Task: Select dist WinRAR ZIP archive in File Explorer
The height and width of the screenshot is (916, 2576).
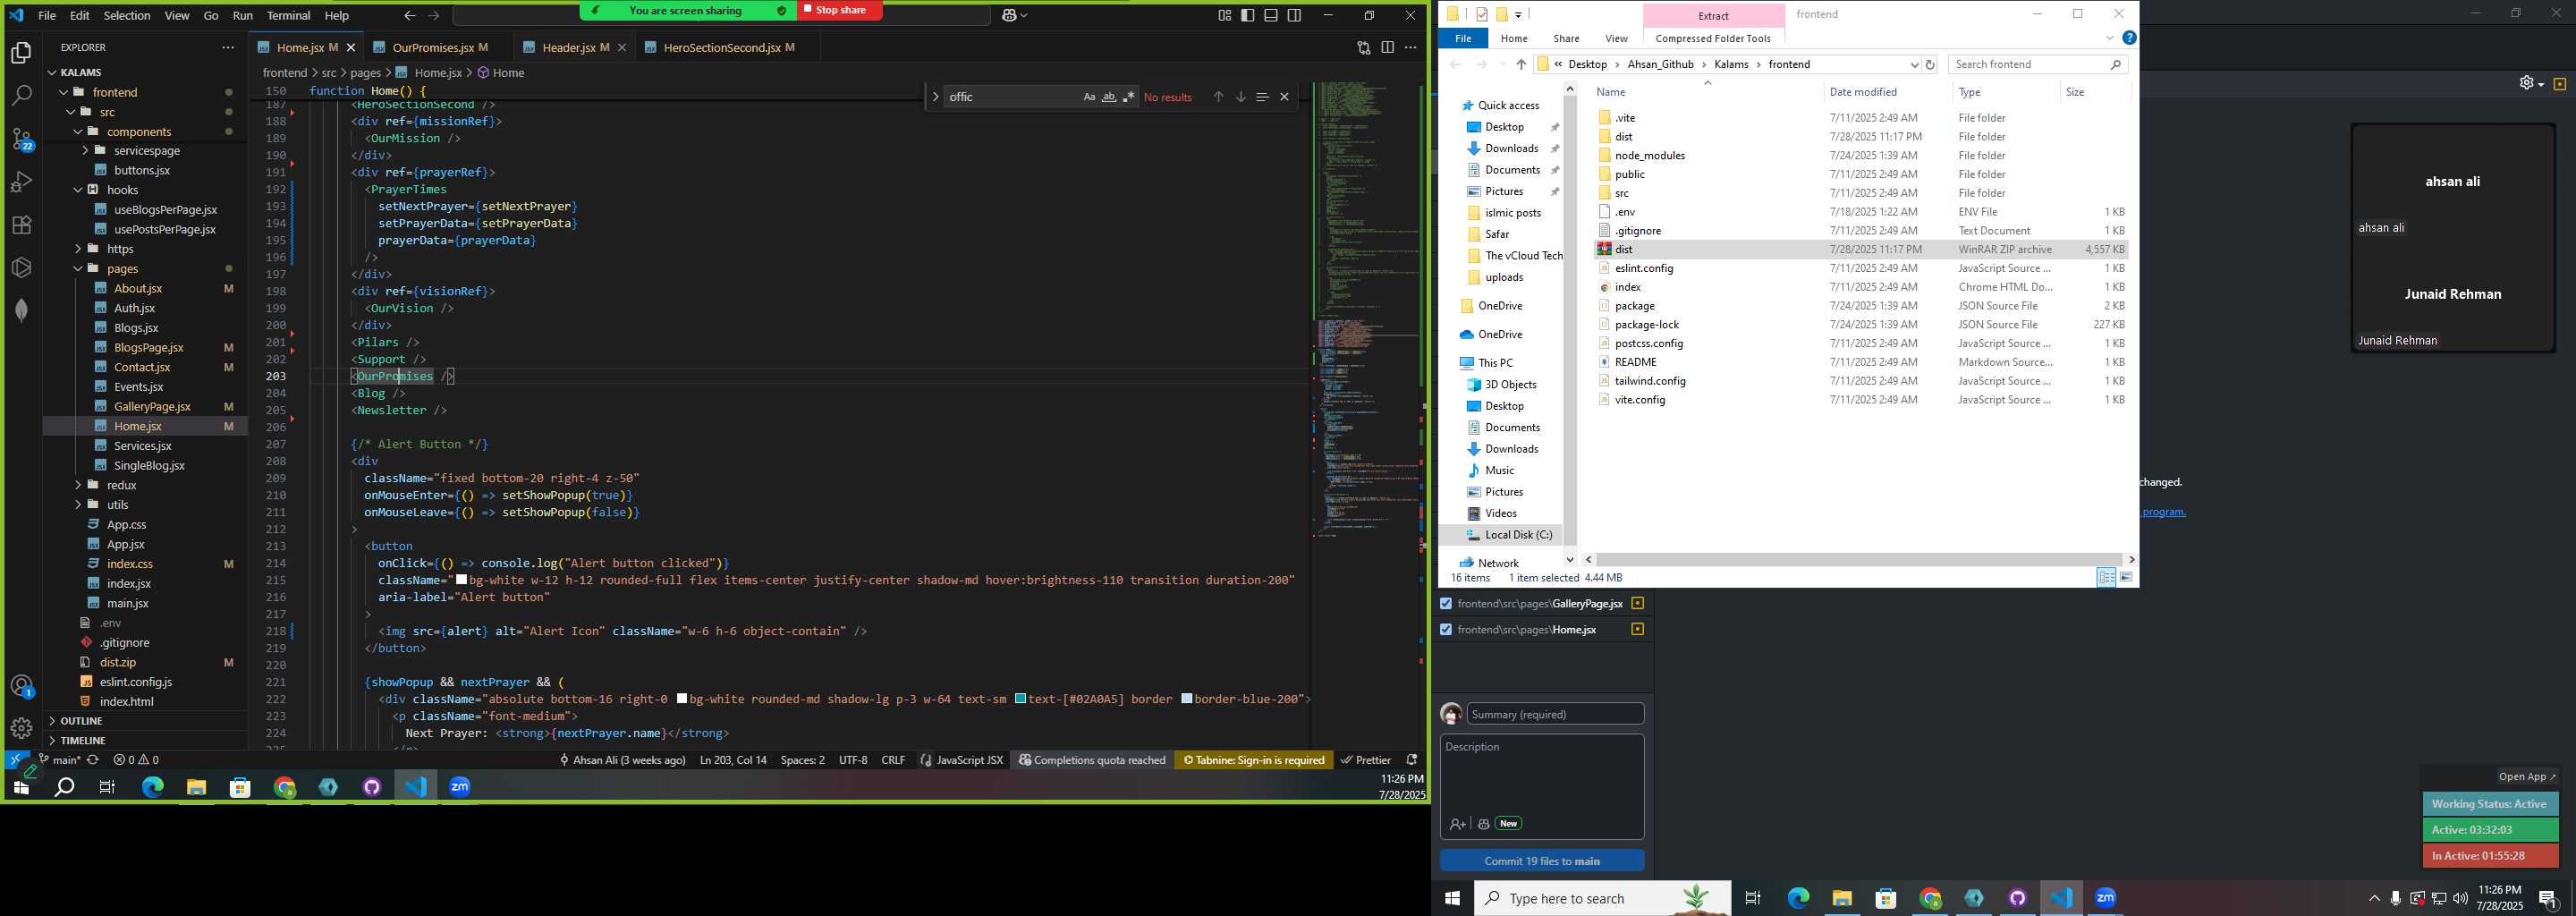Action: (1860, 249)
